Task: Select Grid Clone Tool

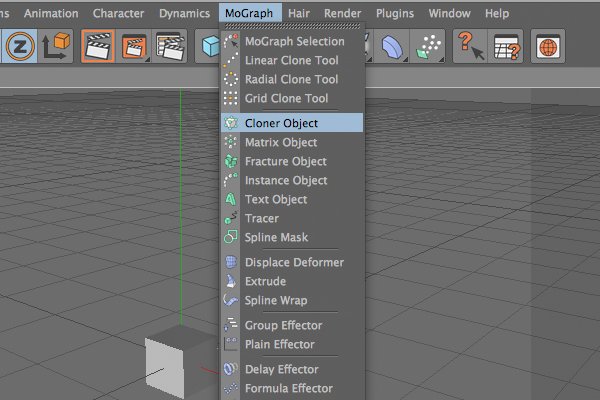Action: 292,98
